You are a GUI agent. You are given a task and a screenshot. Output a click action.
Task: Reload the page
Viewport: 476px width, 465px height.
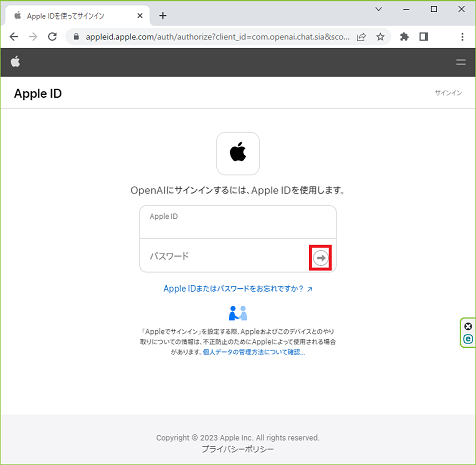click(52, 37)
